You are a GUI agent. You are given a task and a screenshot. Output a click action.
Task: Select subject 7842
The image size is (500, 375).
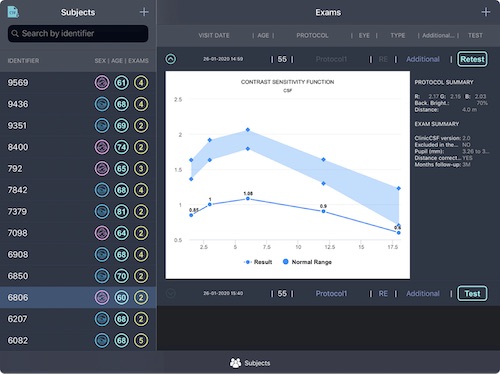pos(78,190)
